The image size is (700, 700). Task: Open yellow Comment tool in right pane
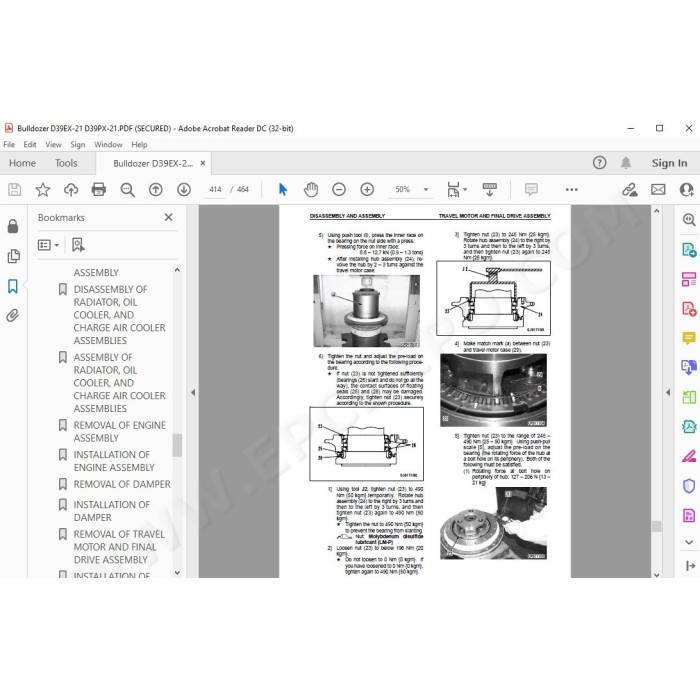coord(689,338)
